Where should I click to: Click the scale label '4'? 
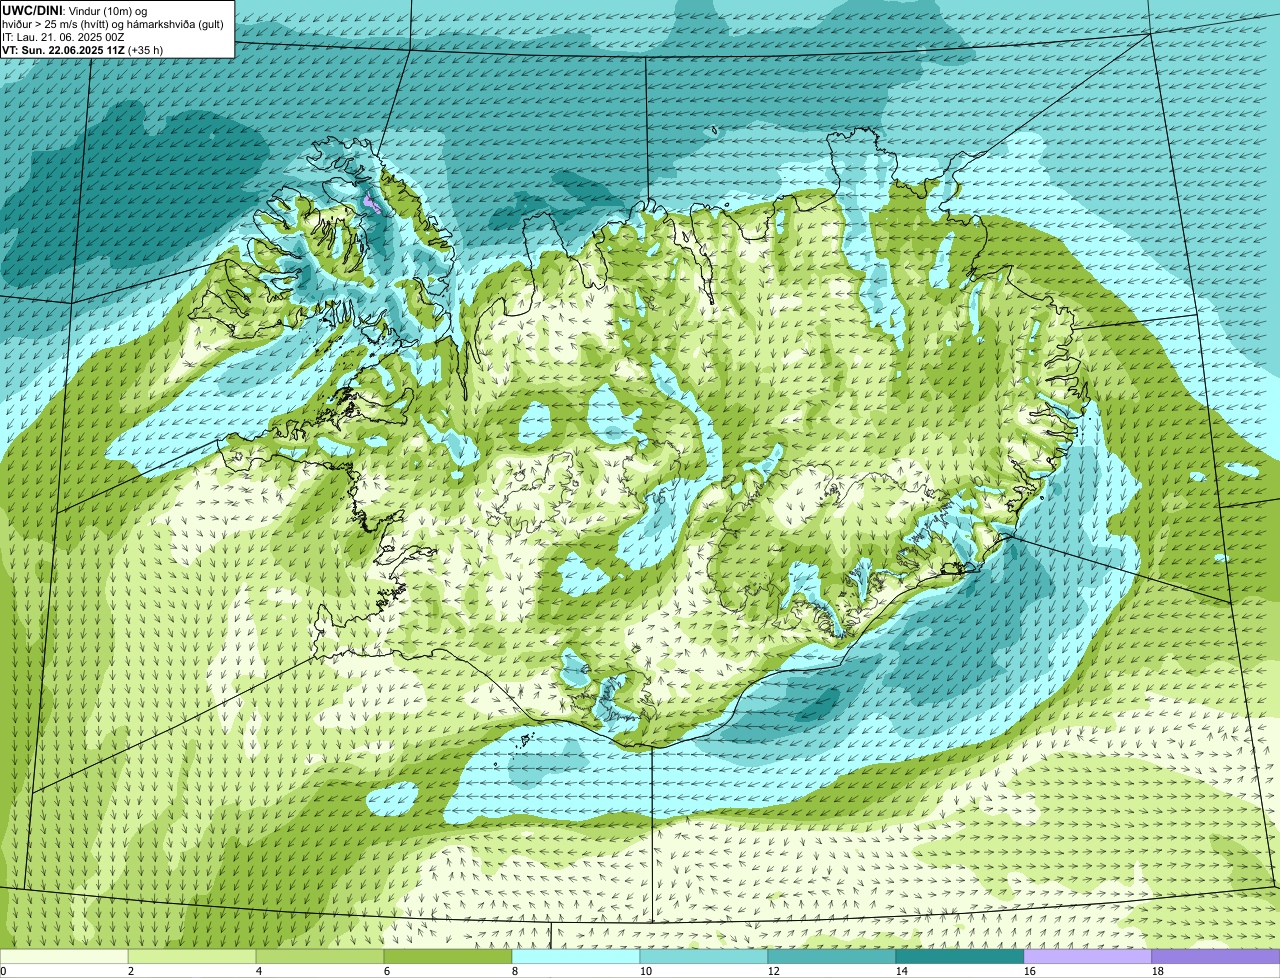[259, 971]
